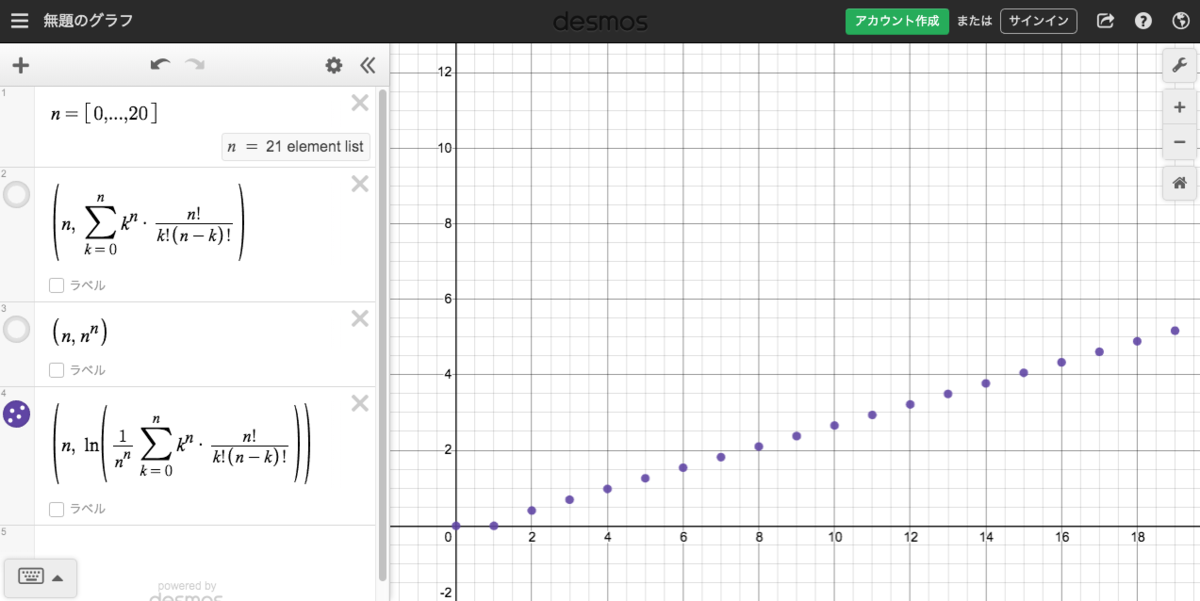Click the サインイン button
Image resolution: width=1200 pixels, height=601 pixels.
pyautogui.click(x=1039, y=21)
